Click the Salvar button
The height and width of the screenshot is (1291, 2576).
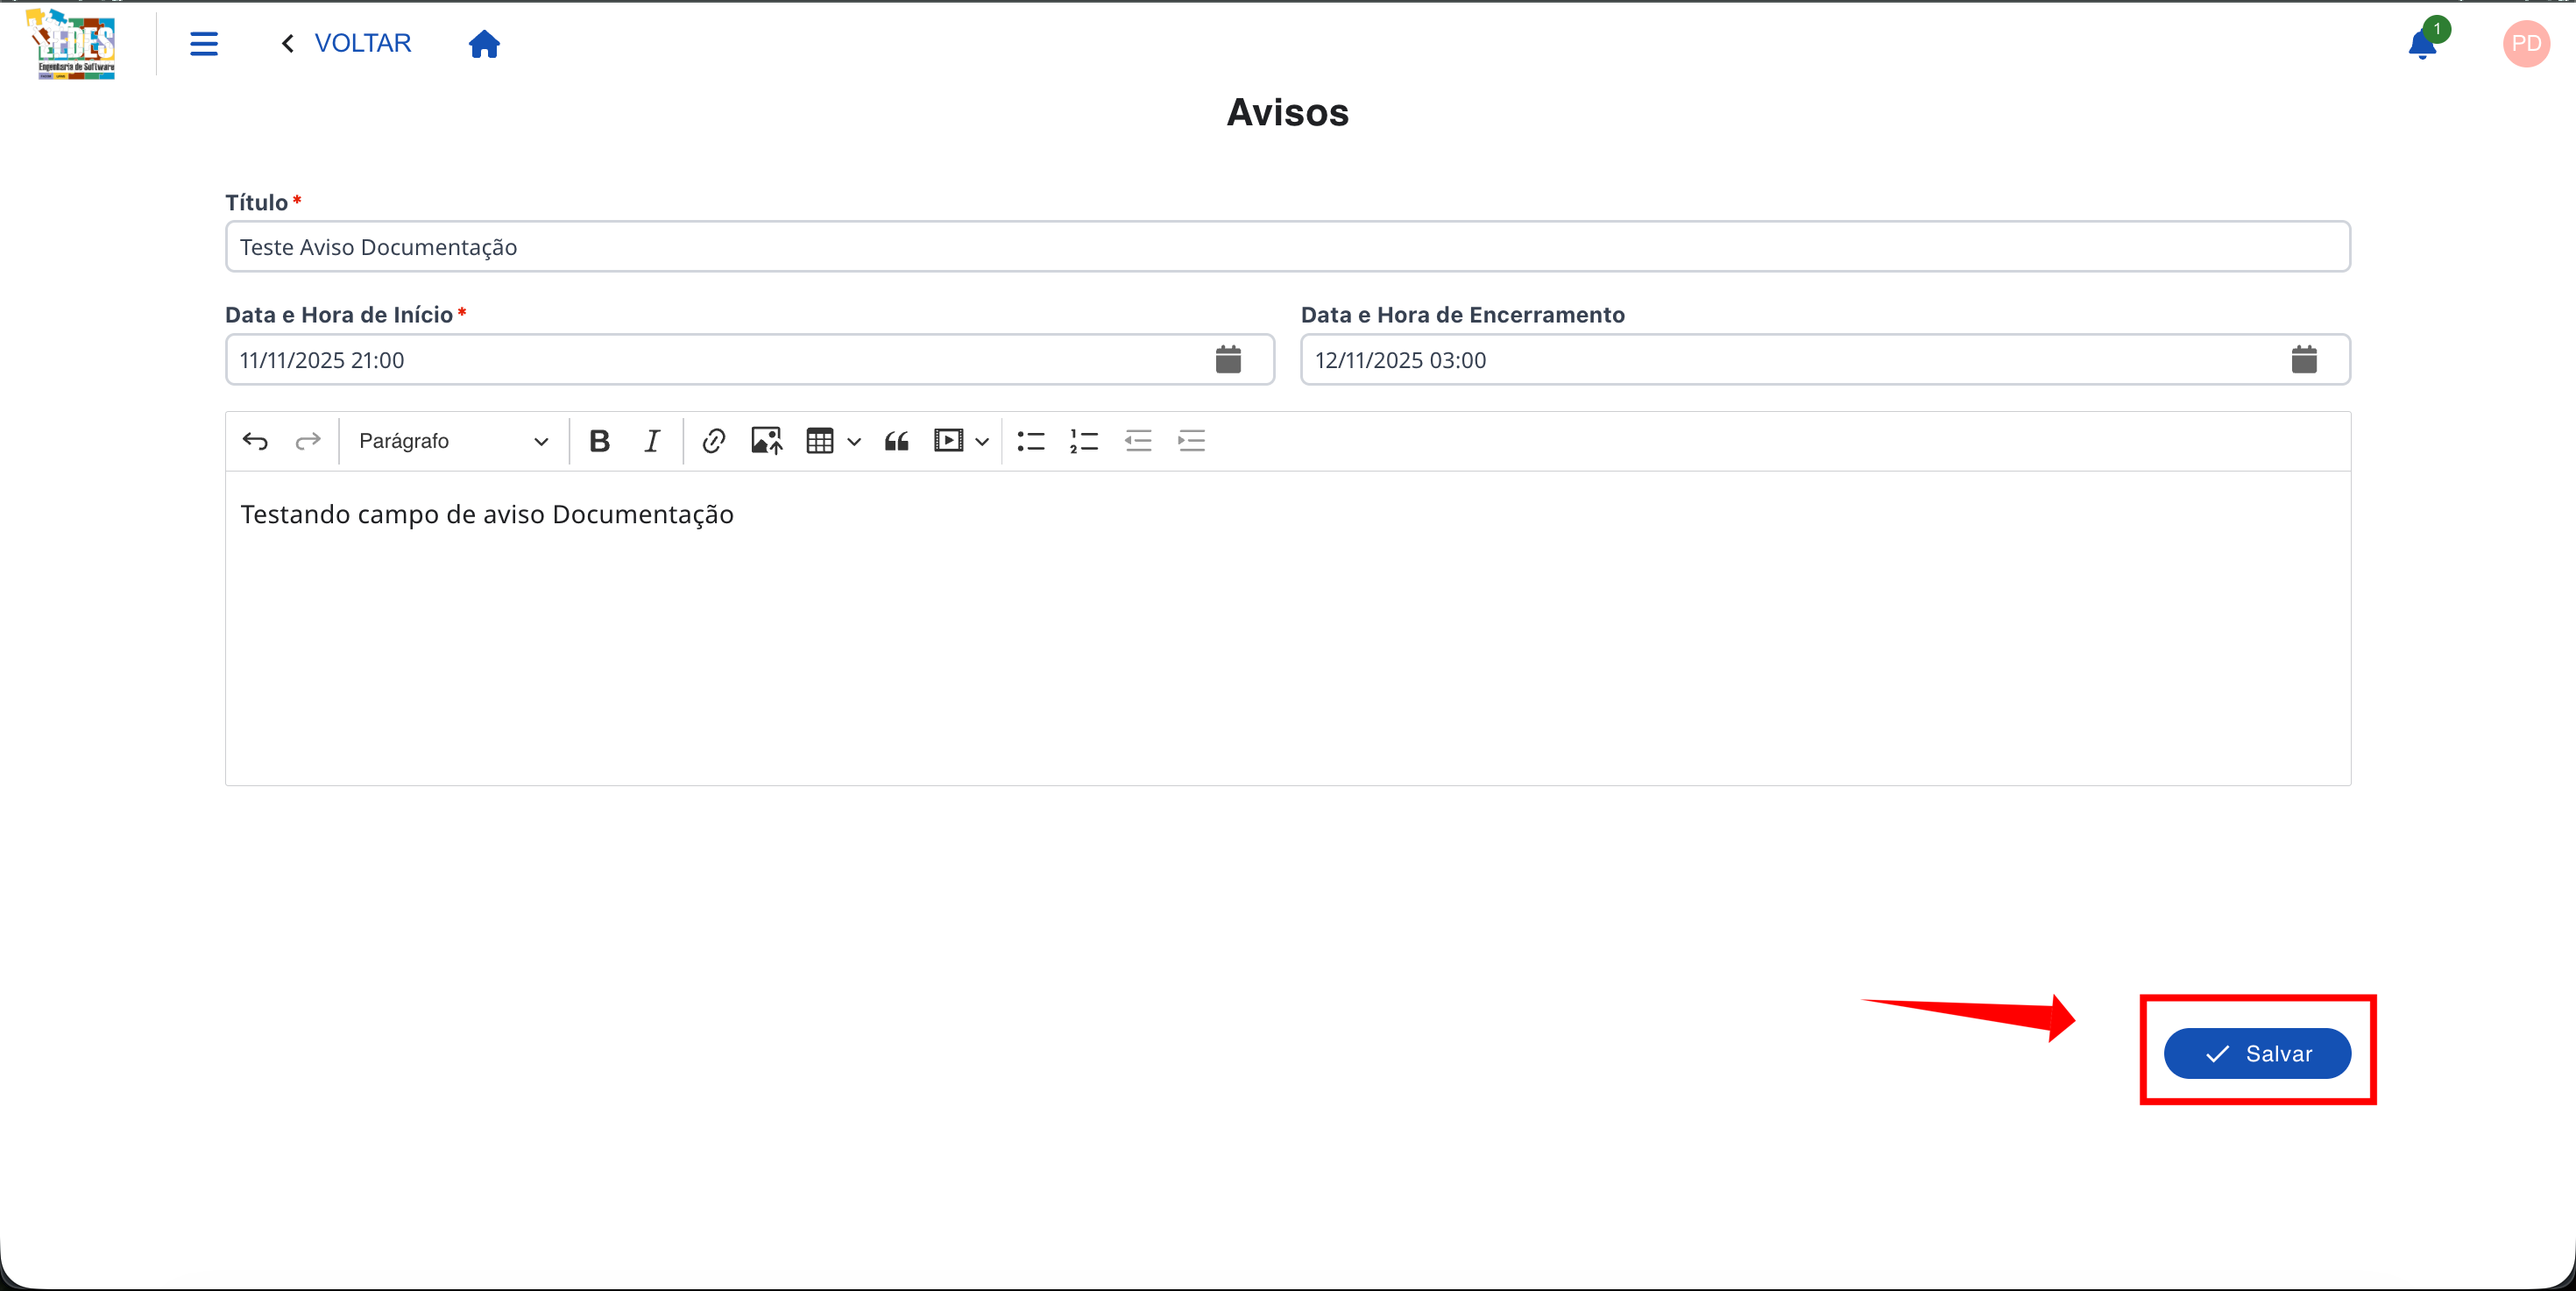pyautogui.click(x=2257, y=1053)
